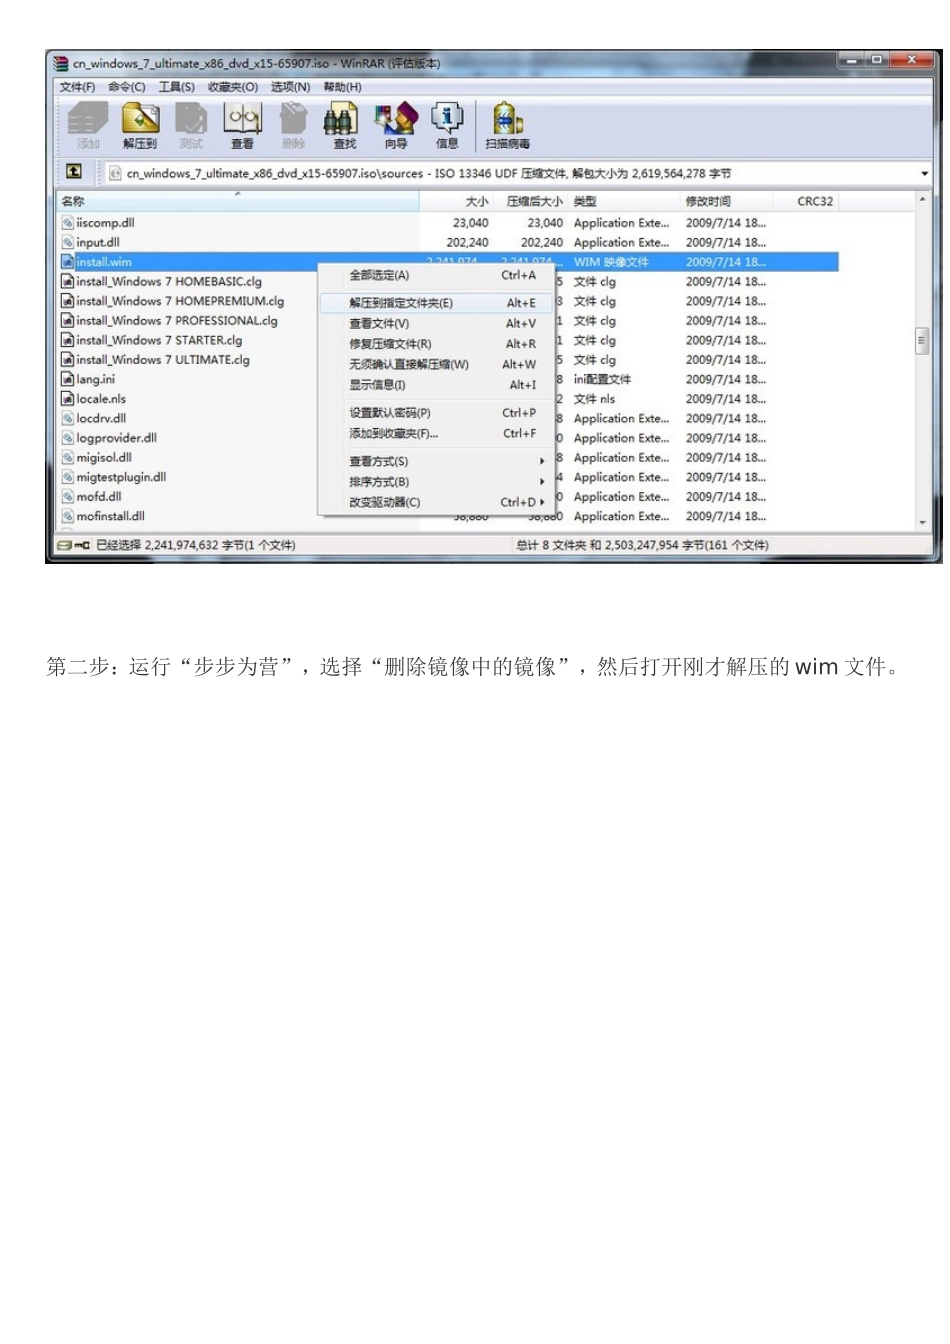Image resolution: width=950 pixels, height=1344 pixels.
Task: Select migisol.dll file name
Action: (x=104, y=457)
